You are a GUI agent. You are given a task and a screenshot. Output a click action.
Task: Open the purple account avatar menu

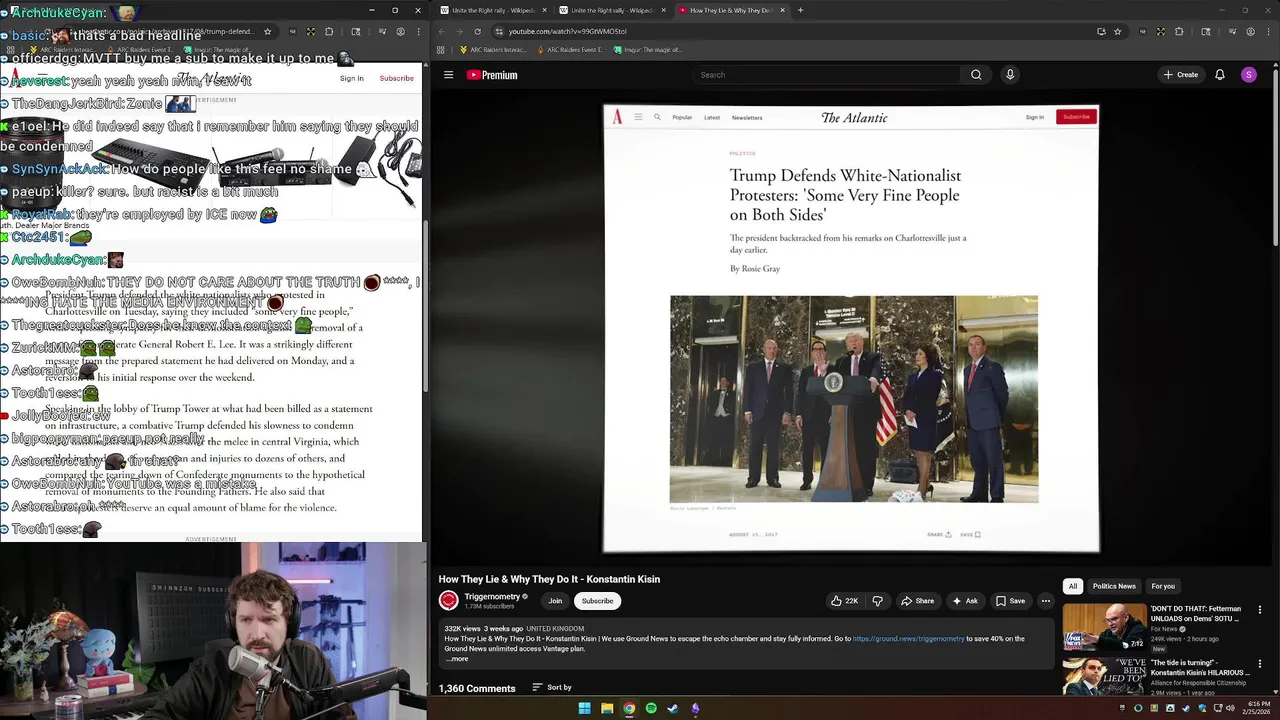click(x=1248, y=75)
